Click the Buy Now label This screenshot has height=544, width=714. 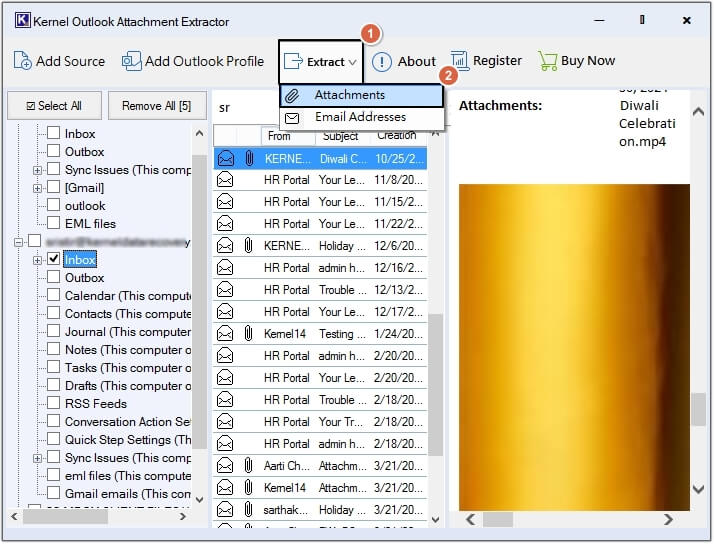click(588, 61)
